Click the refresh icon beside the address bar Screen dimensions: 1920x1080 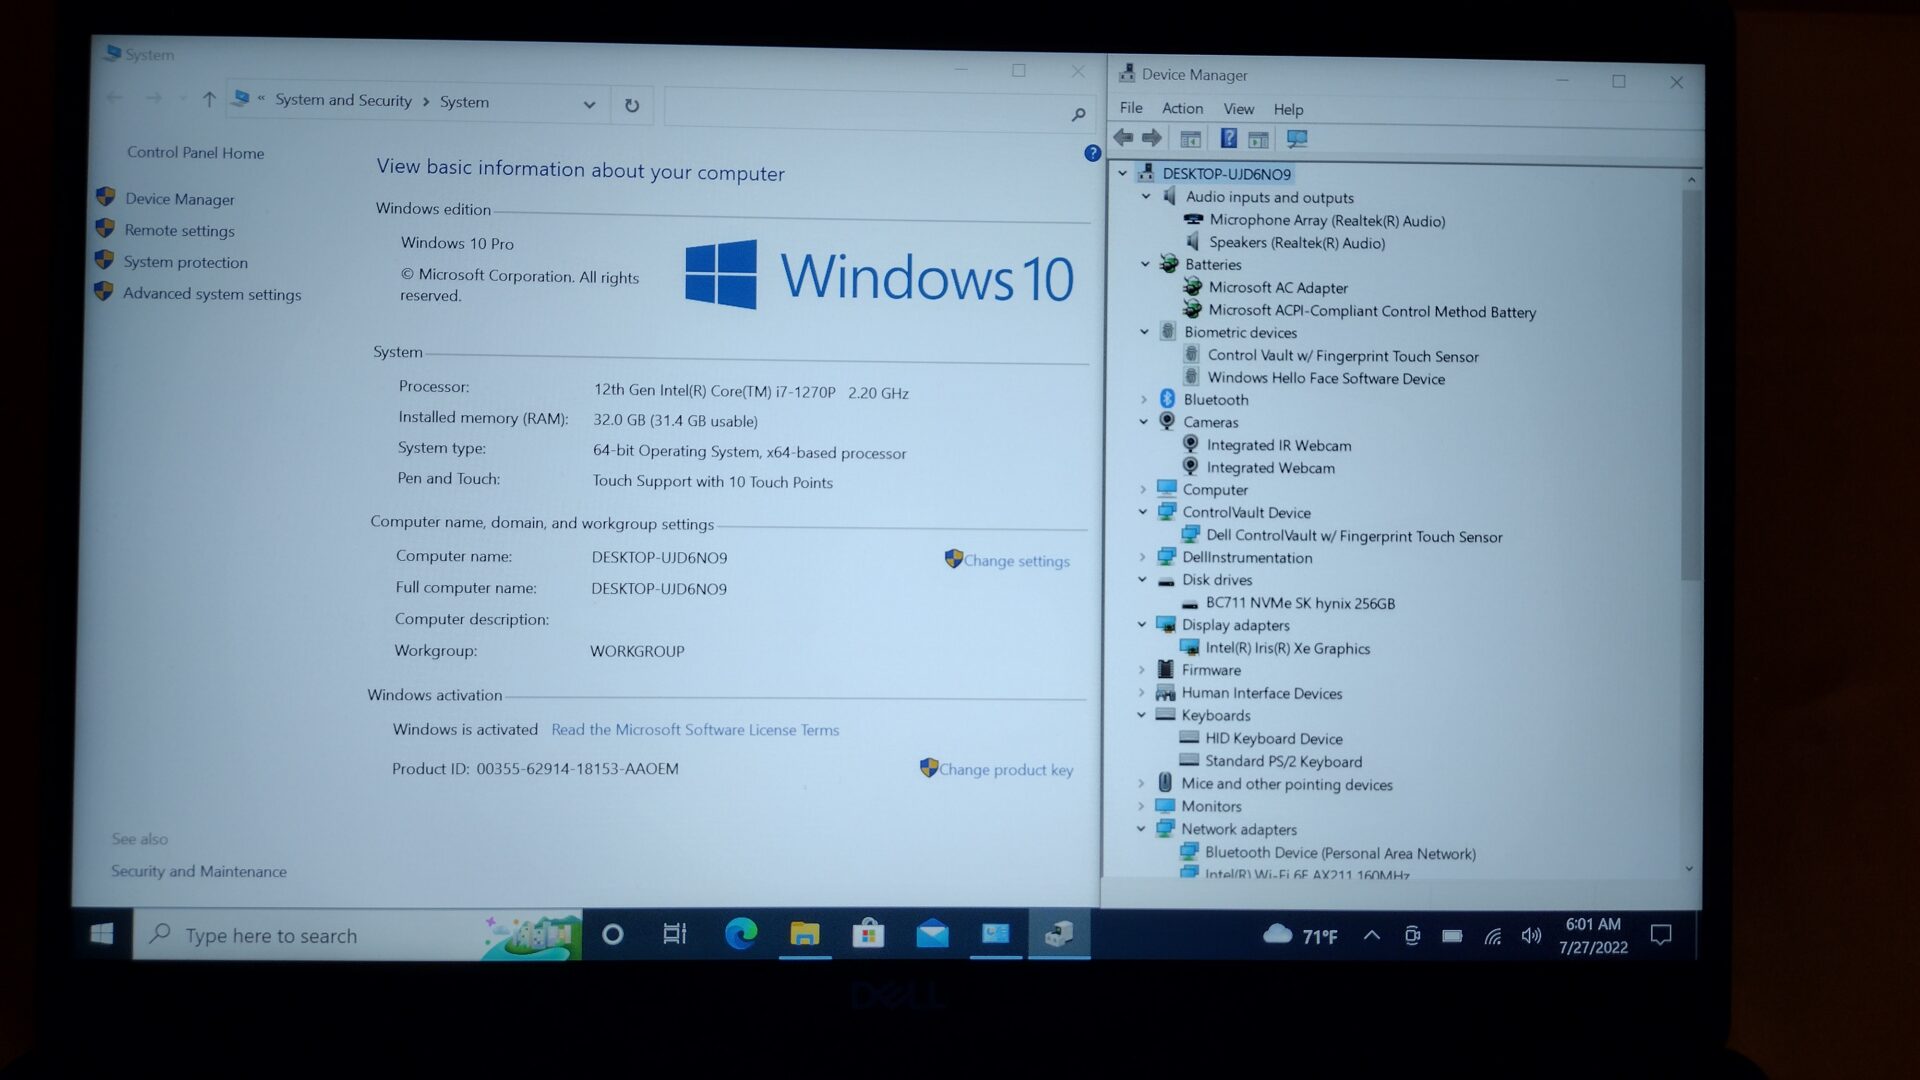(x=631, y=105)
